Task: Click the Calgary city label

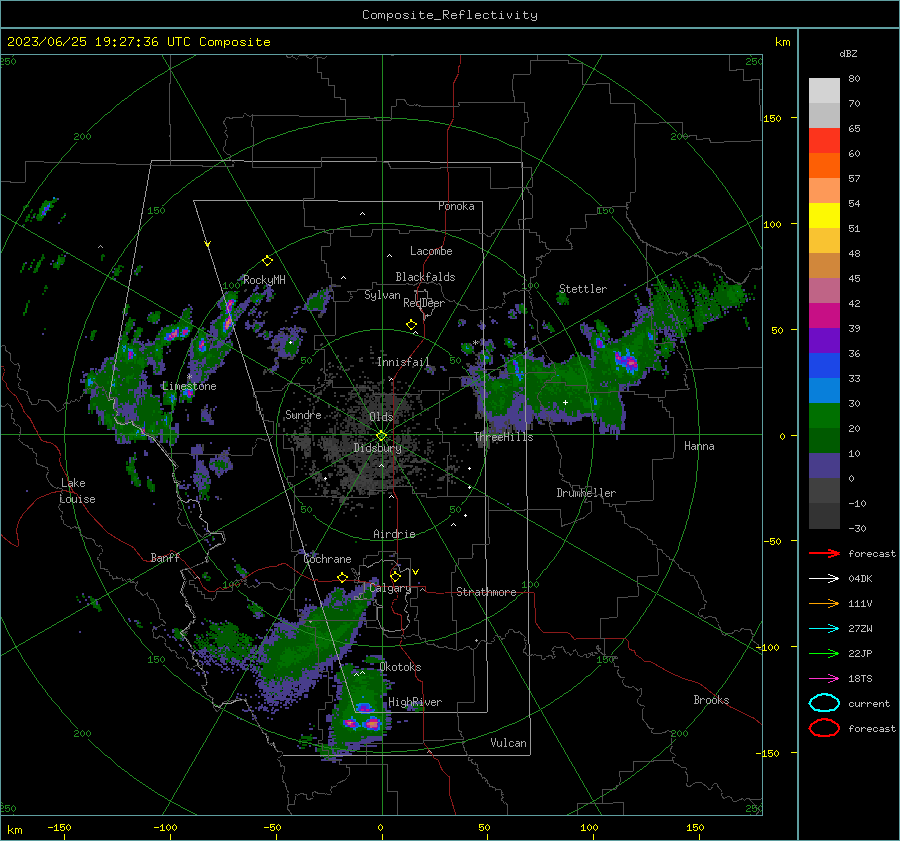Action: click(x=390, y=588)
